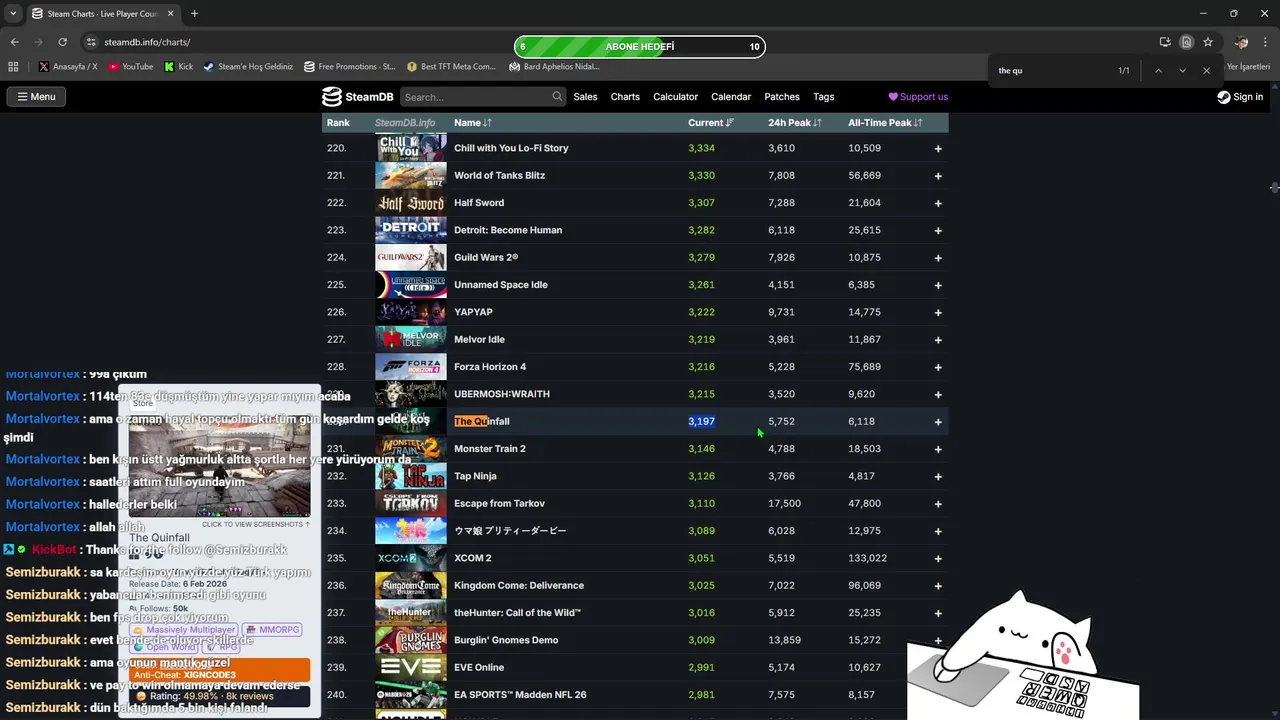Screen dimensions: 1280x720
Task: Go to previous find-in-page match
Action: [1158, 71]
